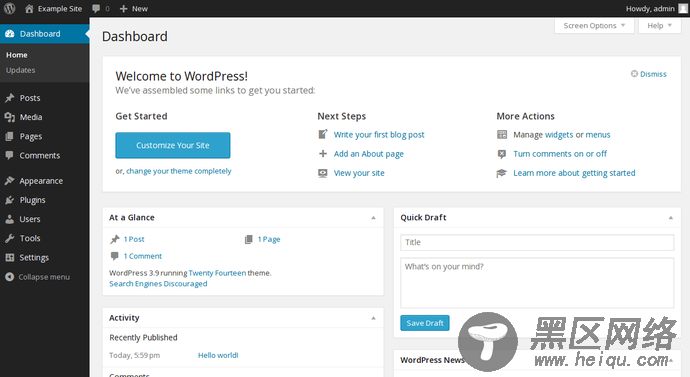Screen dimensions: 690x377
Task: Open the Appearance menu item
Action: pos(41,181)
